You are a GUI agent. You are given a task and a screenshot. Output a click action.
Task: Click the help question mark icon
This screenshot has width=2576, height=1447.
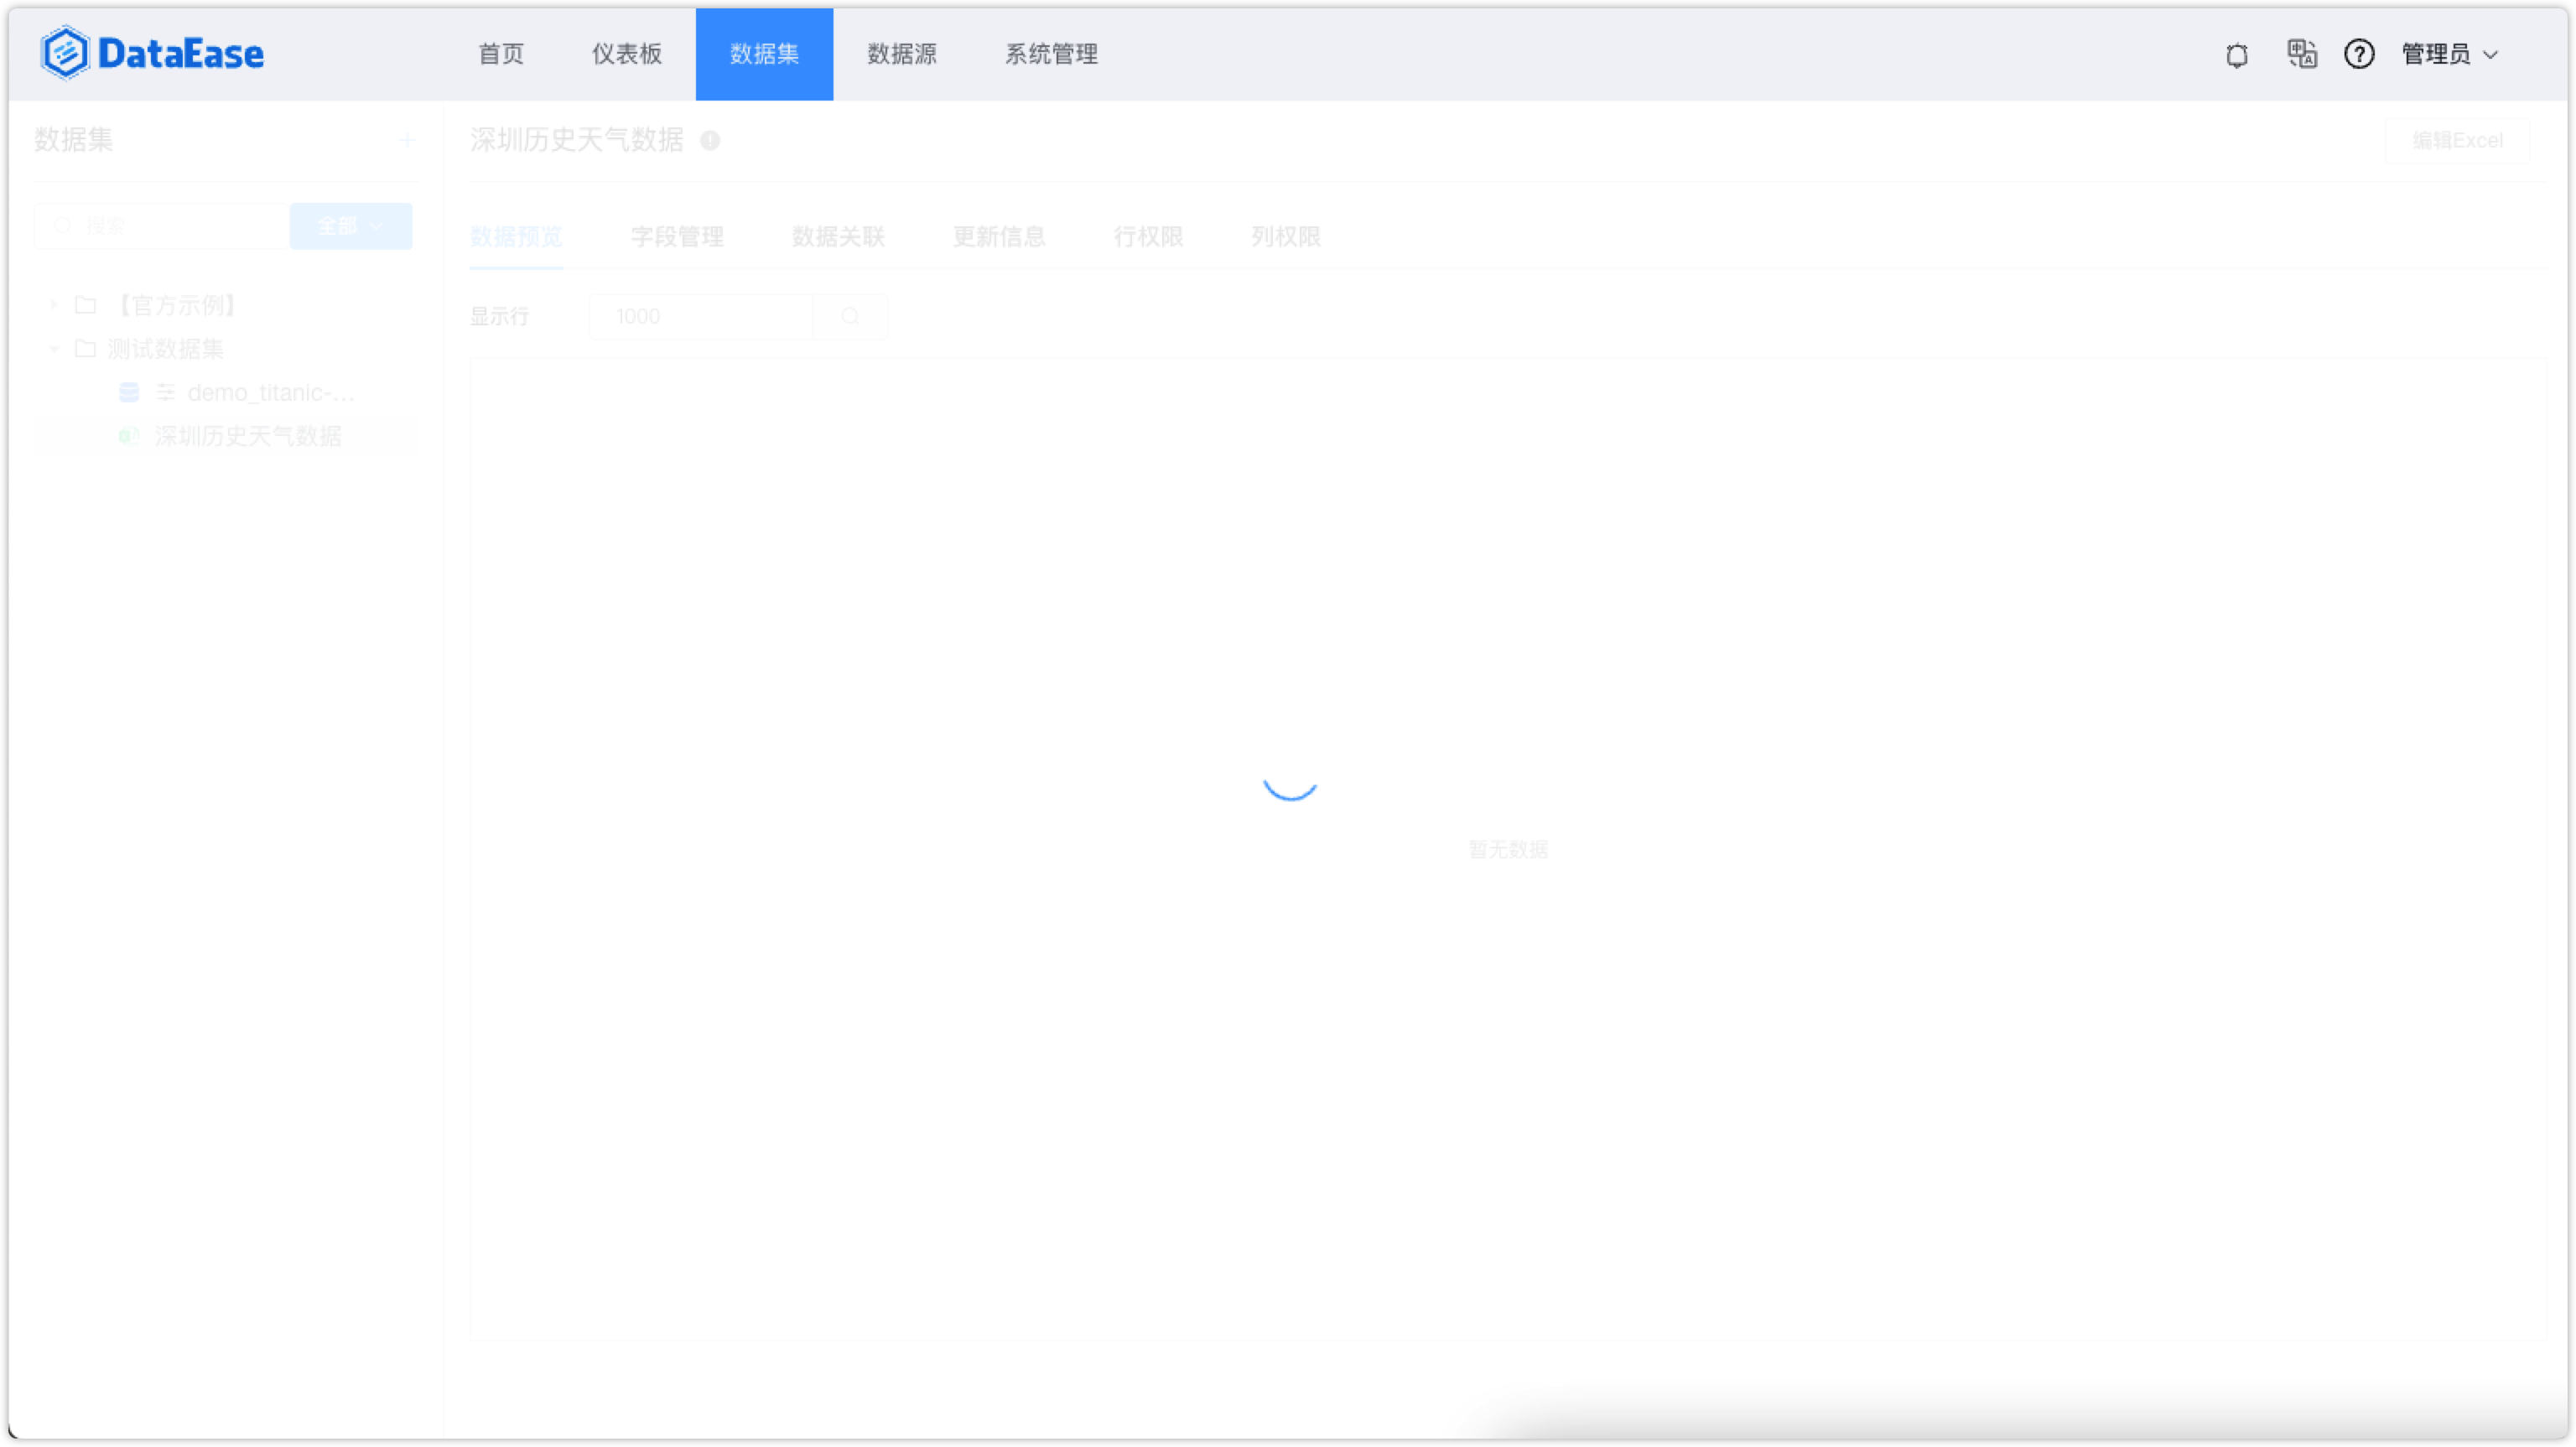click(x=2359, y=55)
